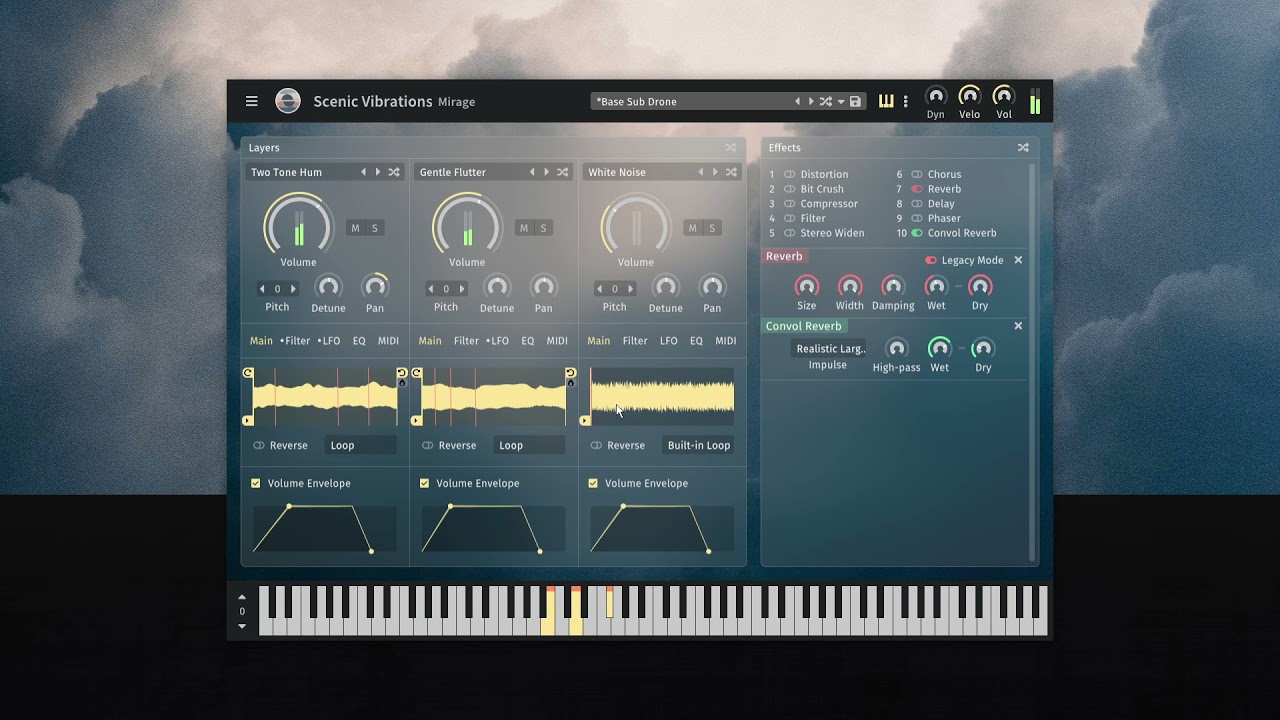Image resolution: width=1280 pixels, height=720 pixels.
Task: Randomize preset with shuffle icon in preset bar
Action: pyautogui.click(x=826, y=101)
